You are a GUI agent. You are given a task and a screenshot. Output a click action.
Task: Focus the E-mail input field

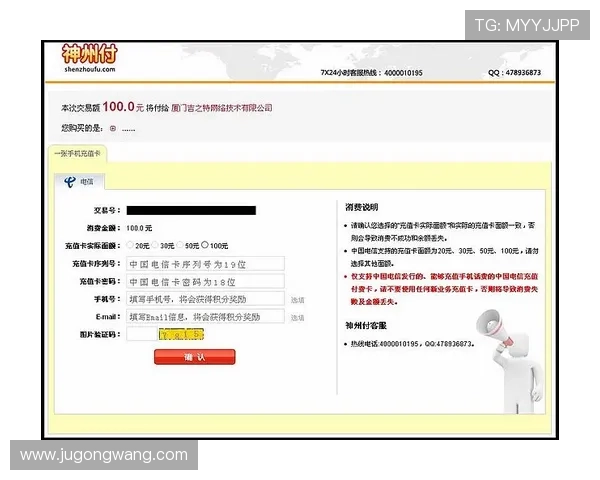coord(205,317)
